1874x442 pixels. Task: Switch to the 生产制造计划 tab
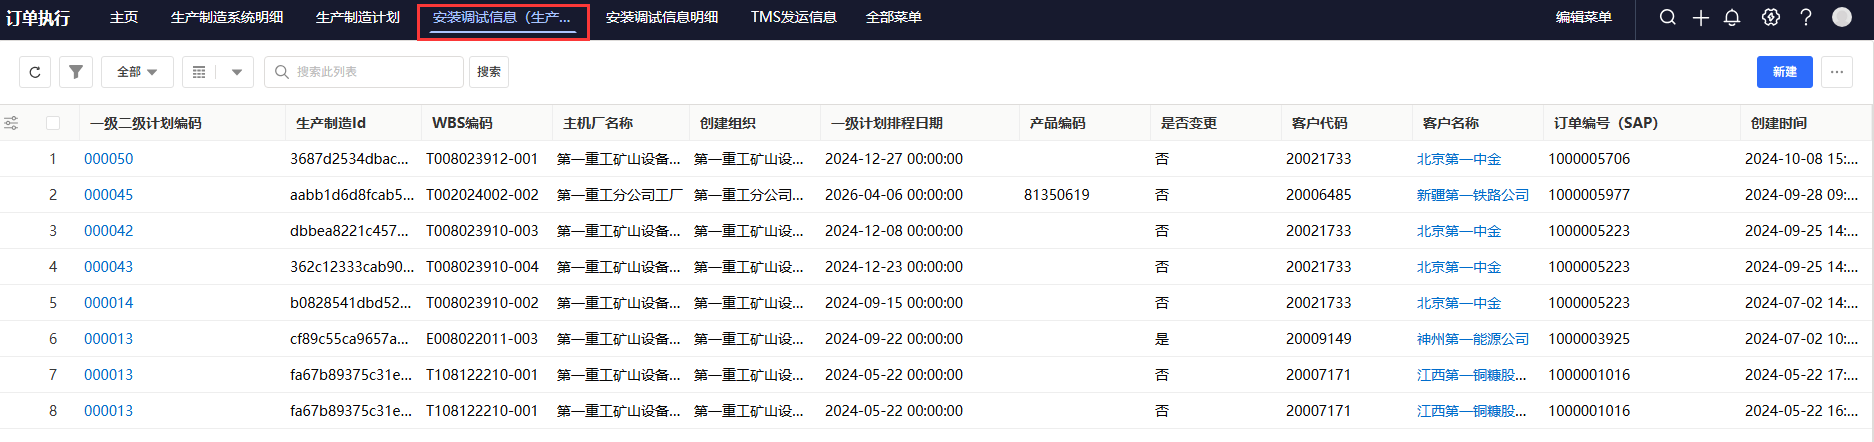[x=357, y=17]
